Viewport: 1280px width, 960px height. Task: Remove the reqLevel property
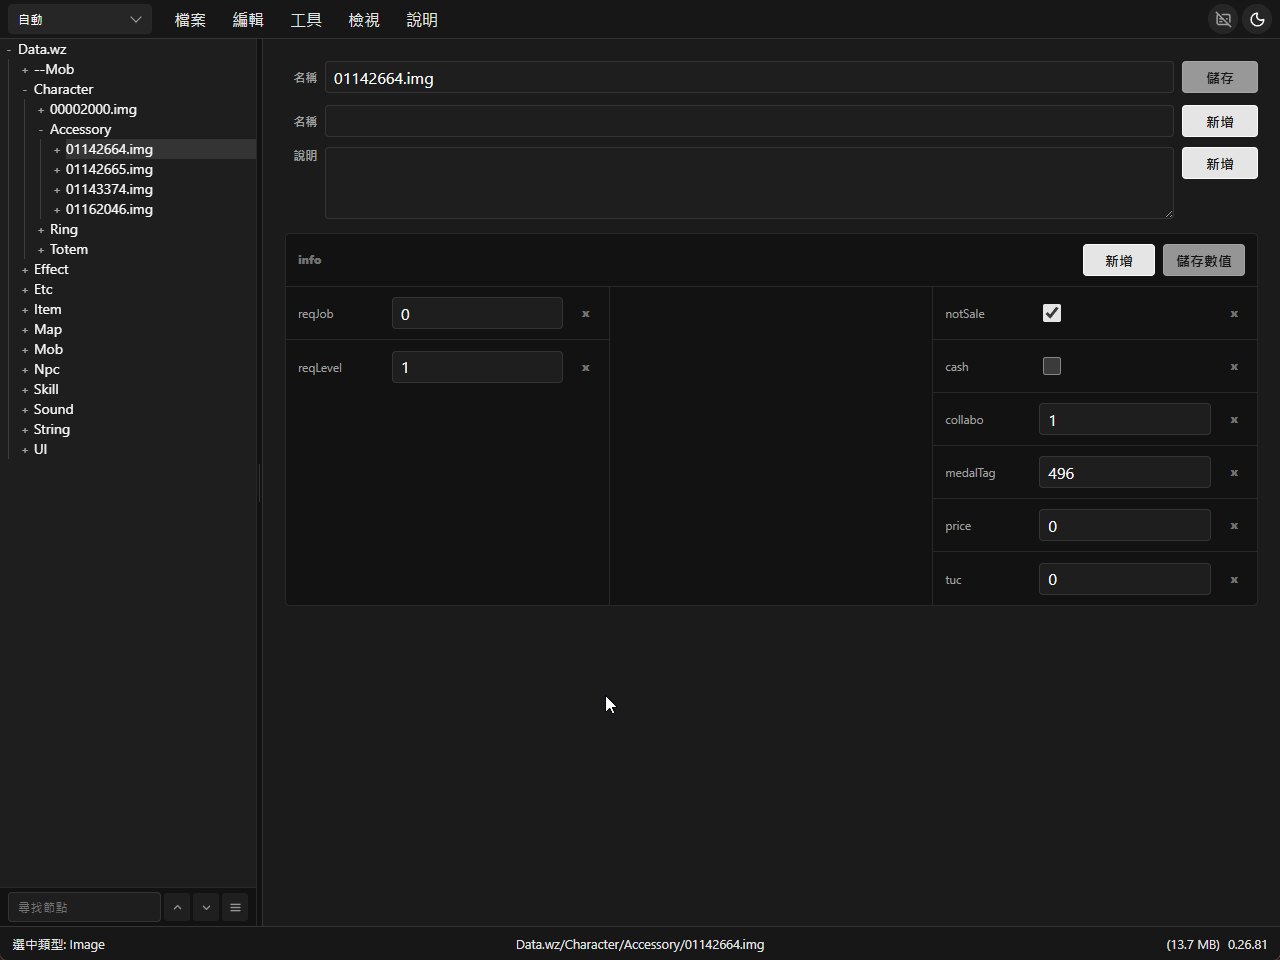[x=586, y=368]
